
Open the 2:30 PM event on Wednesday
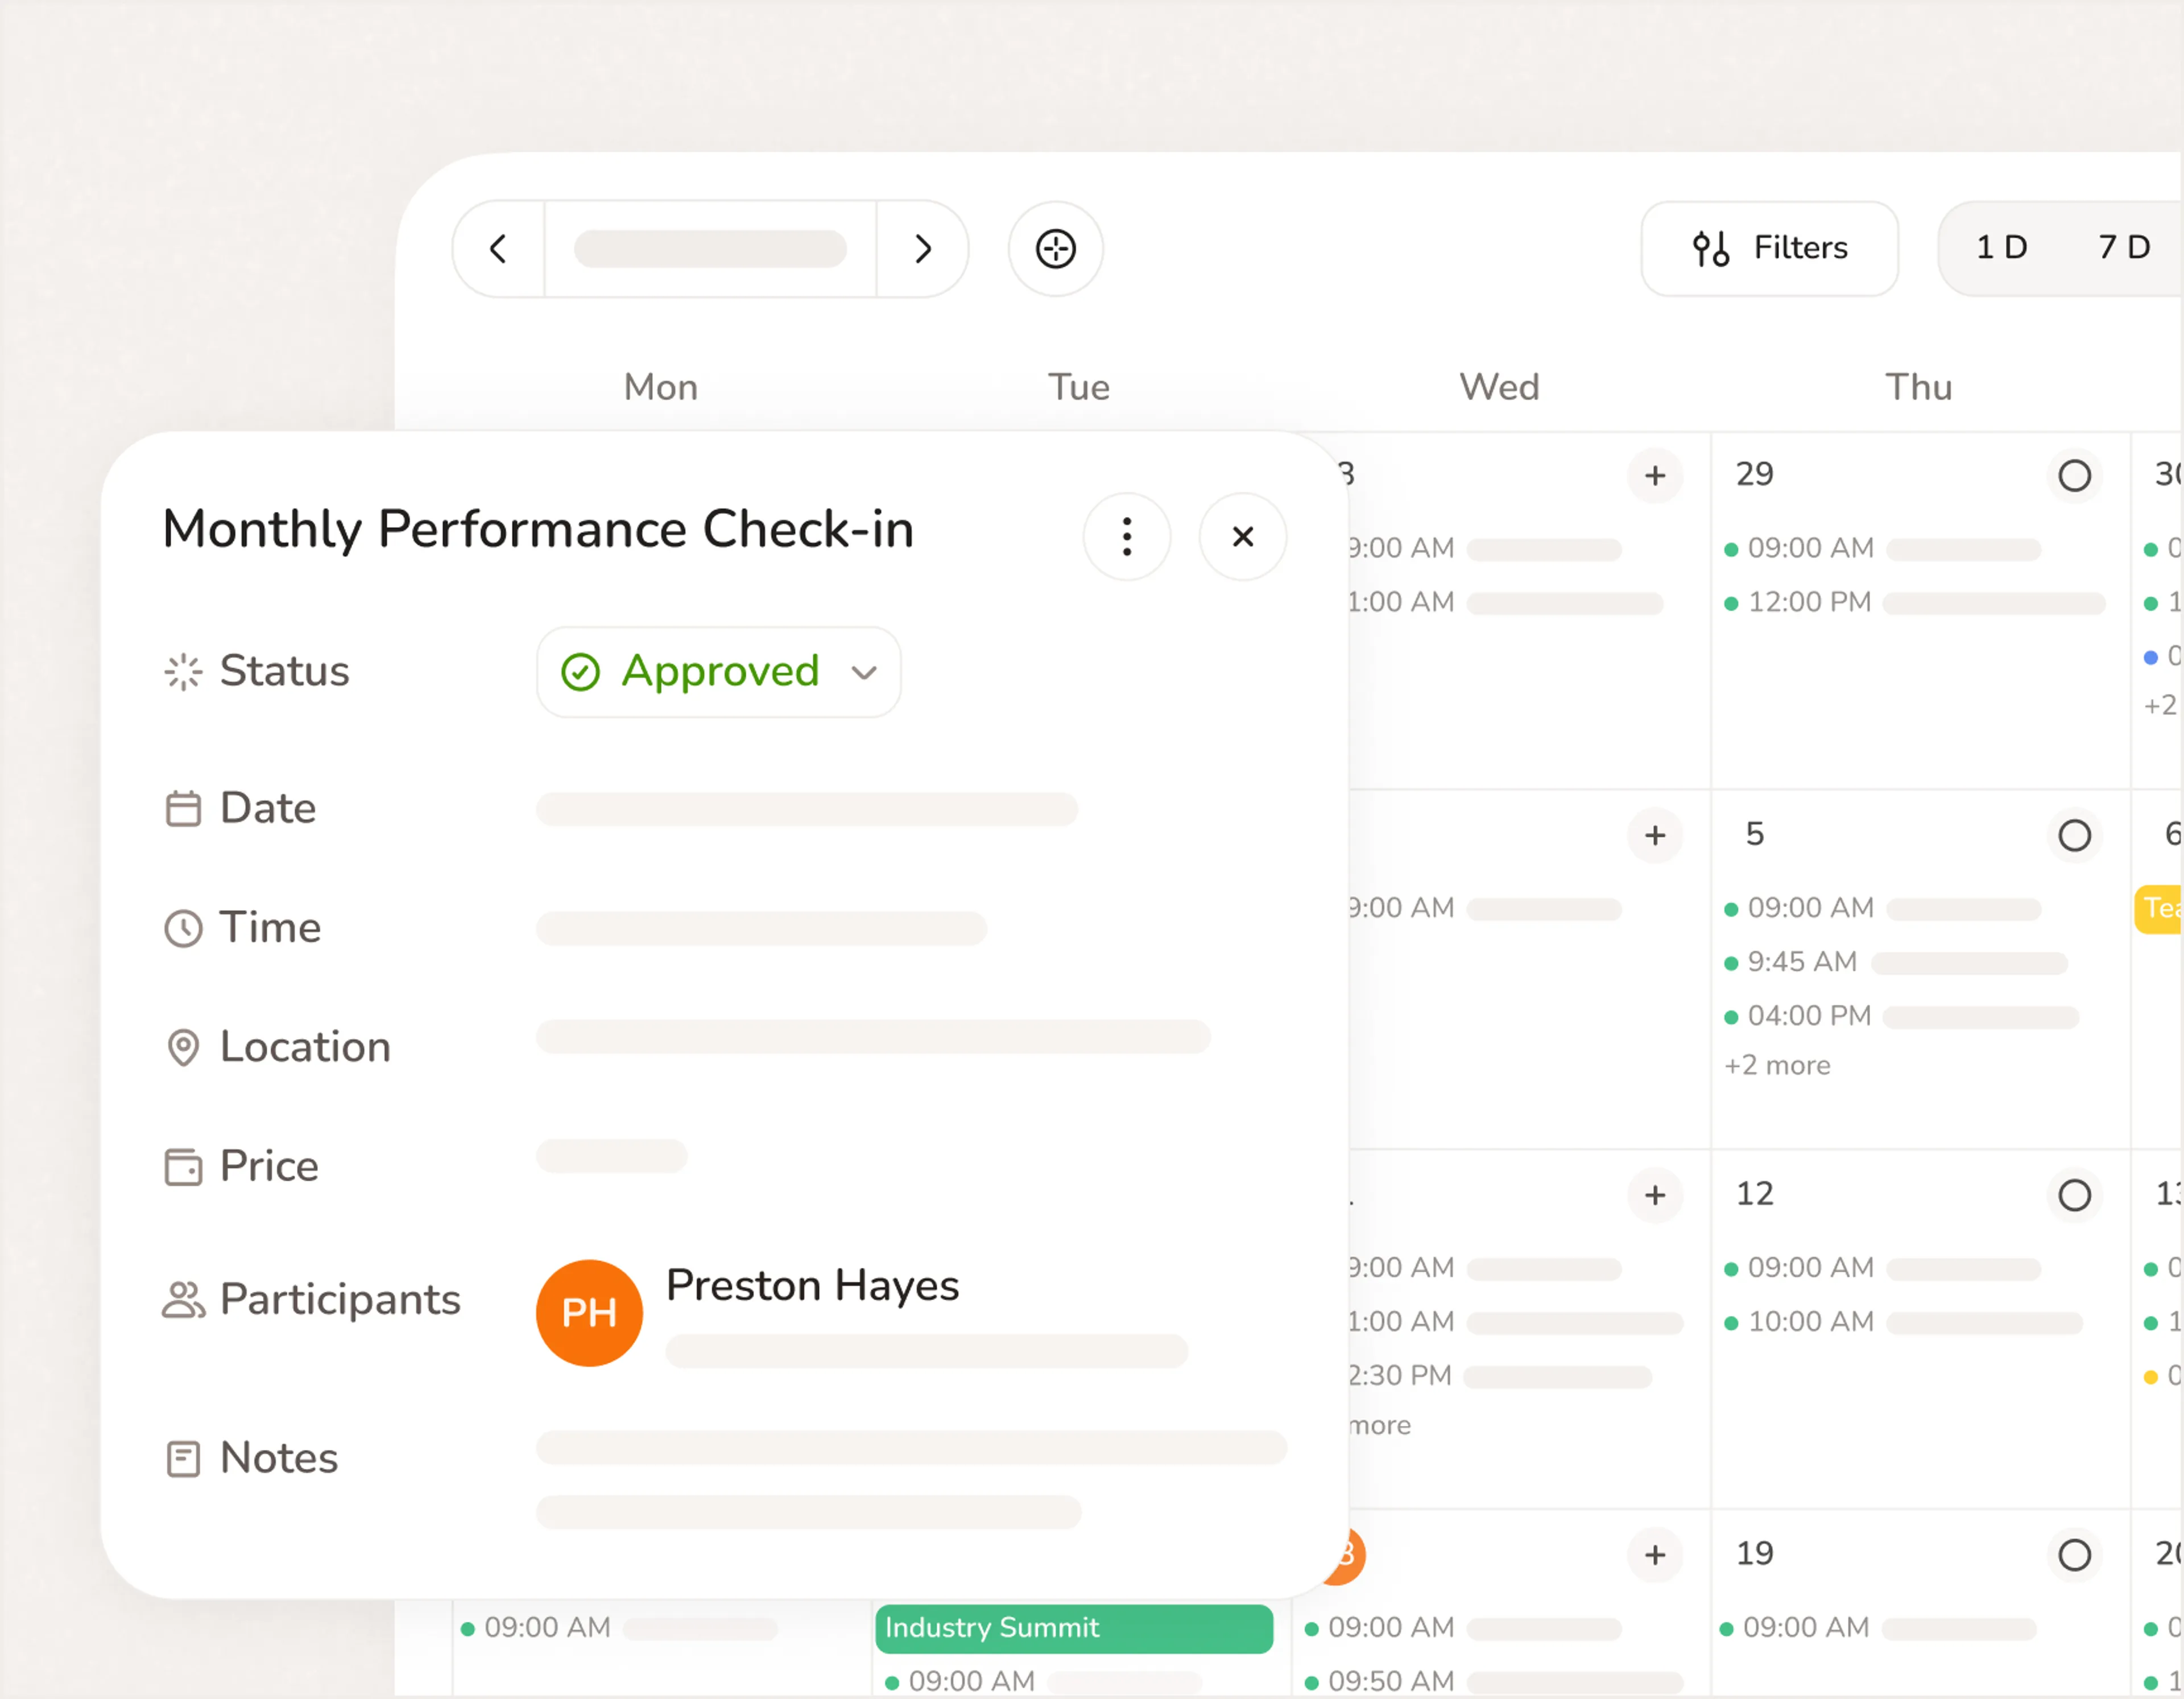[x=1500, y=1377]
